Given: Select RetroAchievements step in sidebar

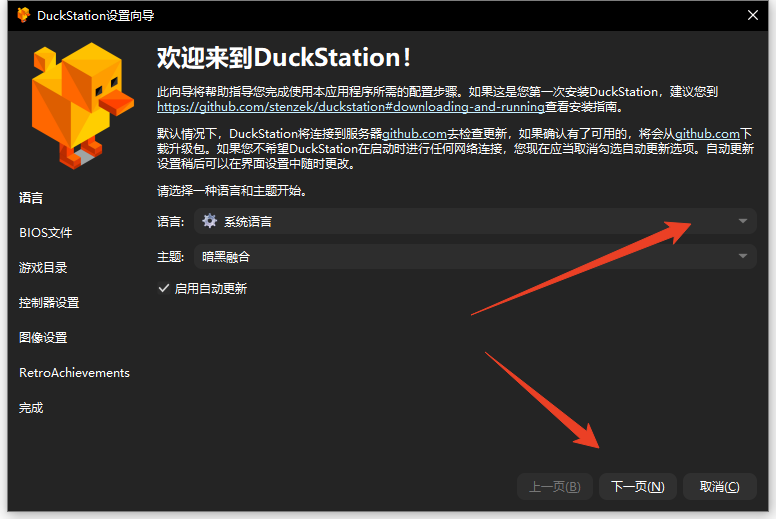Looking at the screenshot, I should click(74, 373).
